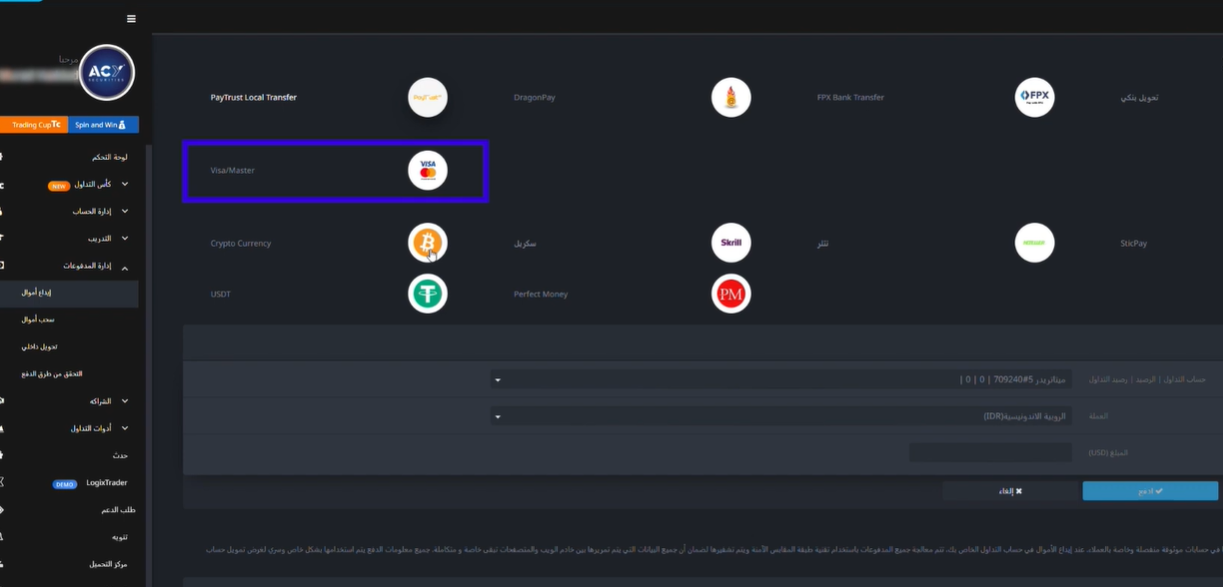Choose the Bitcoin Crypto Currency icon
Screen dimensions: 1223x587
[428, 243]
